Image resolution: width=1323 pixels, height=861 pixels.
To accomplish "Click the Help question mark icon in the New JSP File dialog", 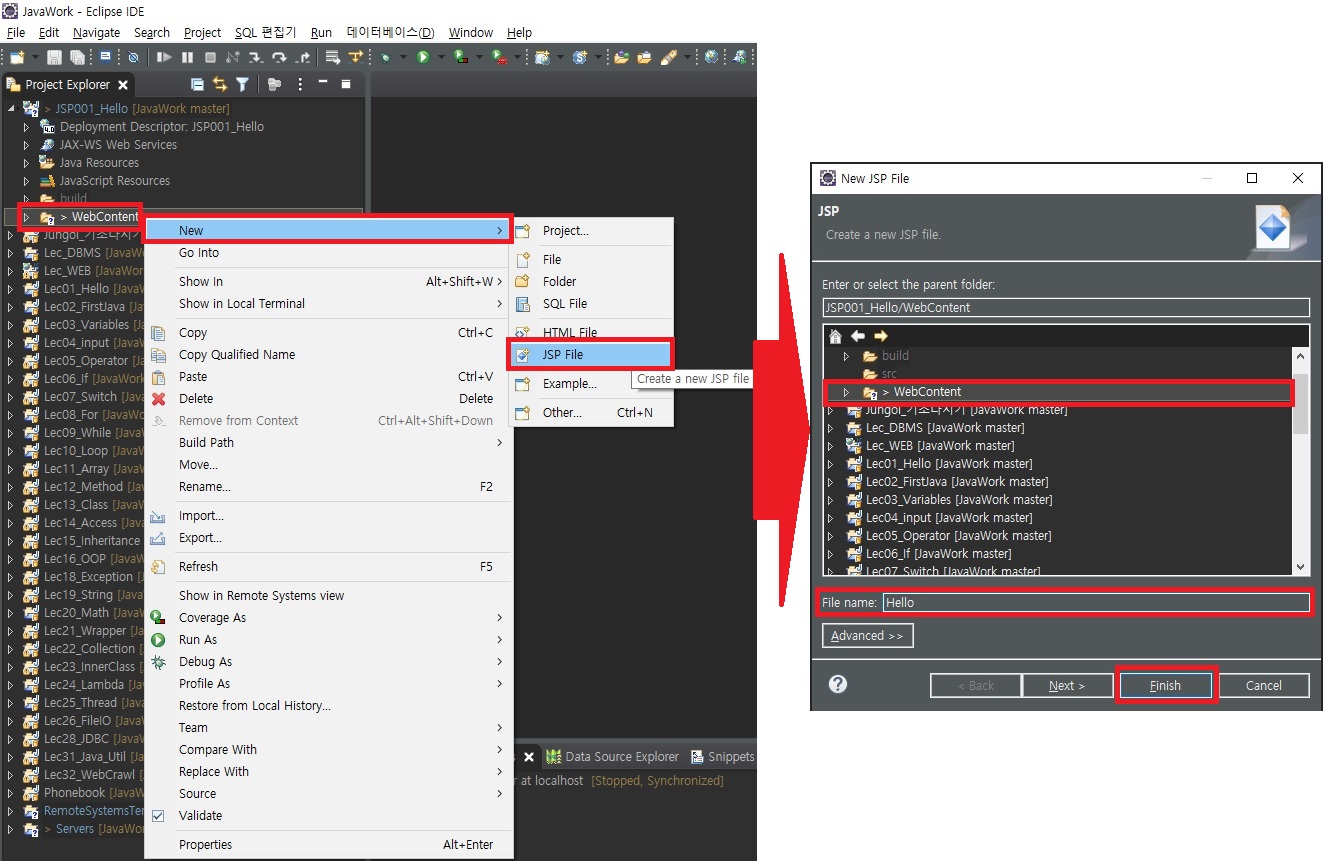I will click(x=838, y=685).
